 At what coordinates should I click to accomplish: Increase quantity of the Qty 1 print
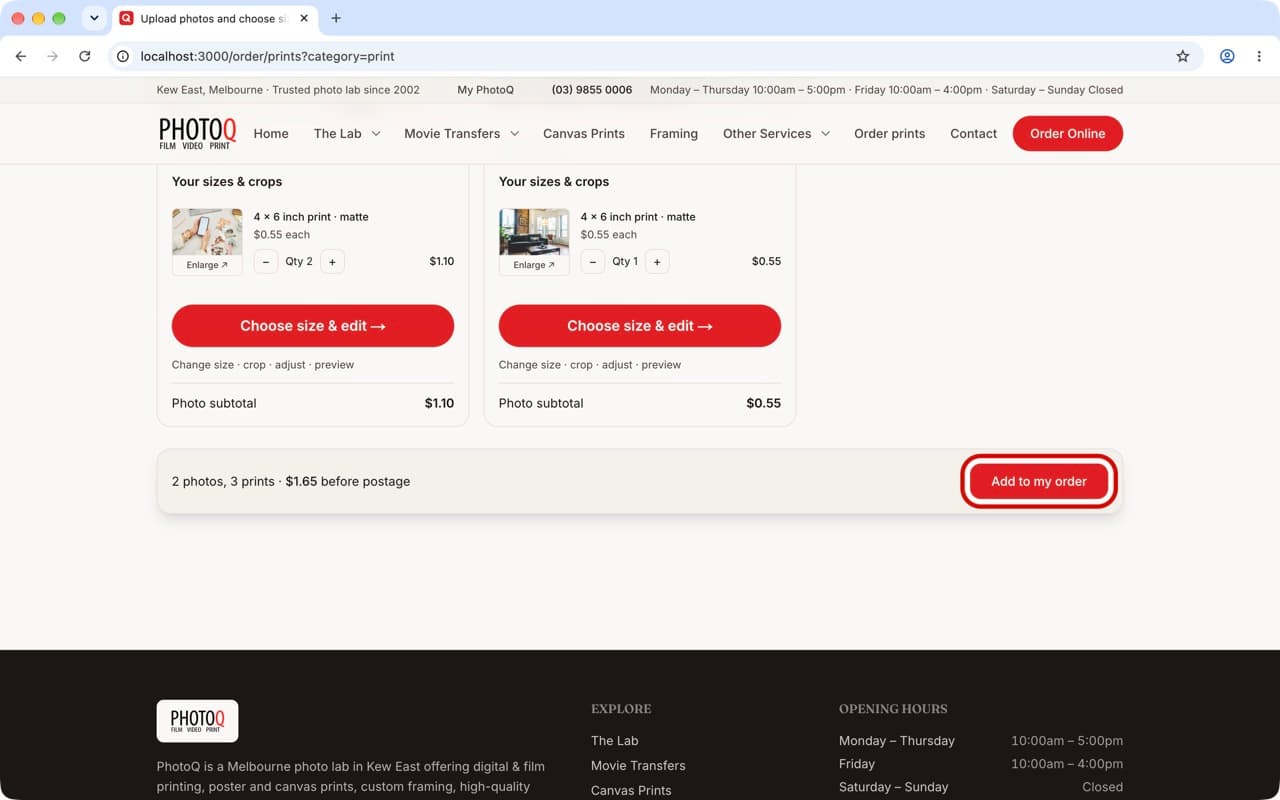tap(657, 262)
